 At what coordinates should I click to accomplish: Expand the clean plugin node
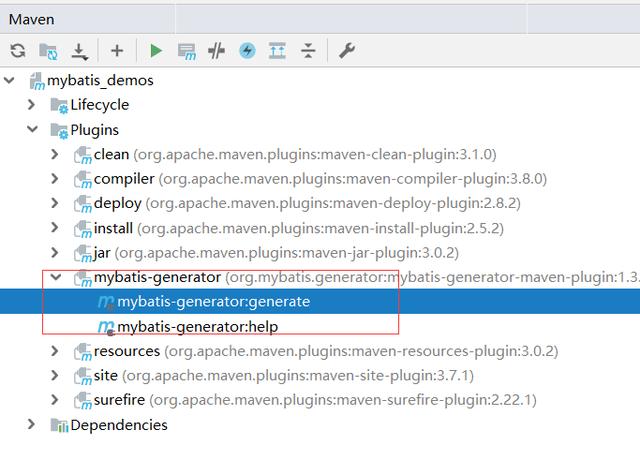55,154
